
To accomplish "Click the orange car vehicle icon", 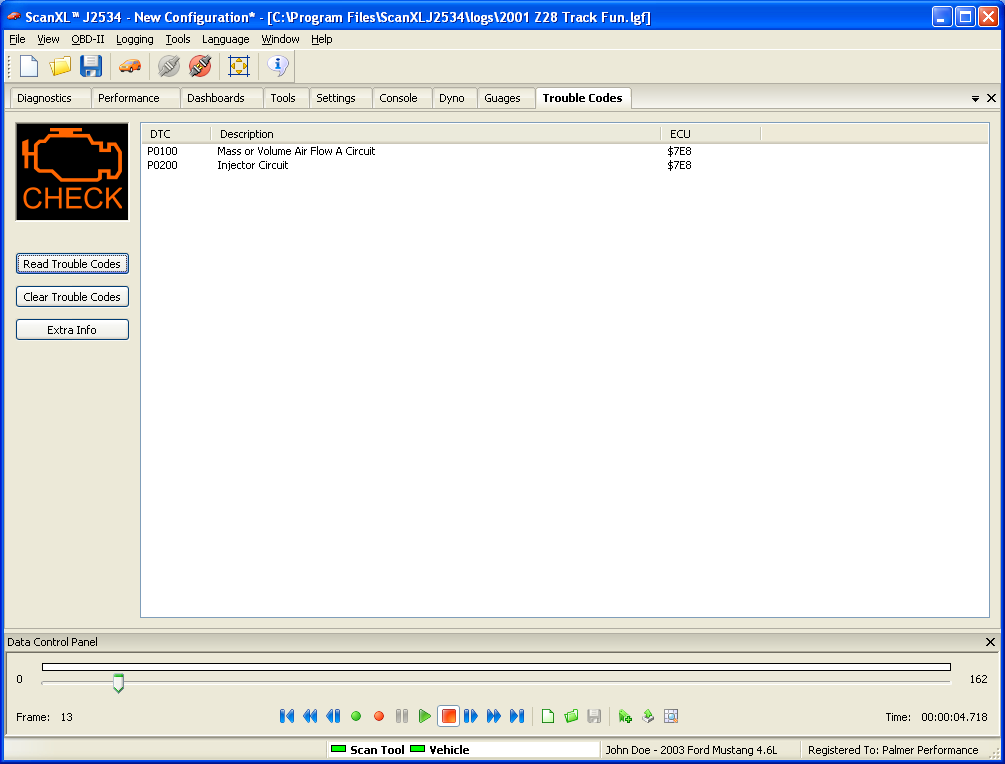I will pos(130,66).
